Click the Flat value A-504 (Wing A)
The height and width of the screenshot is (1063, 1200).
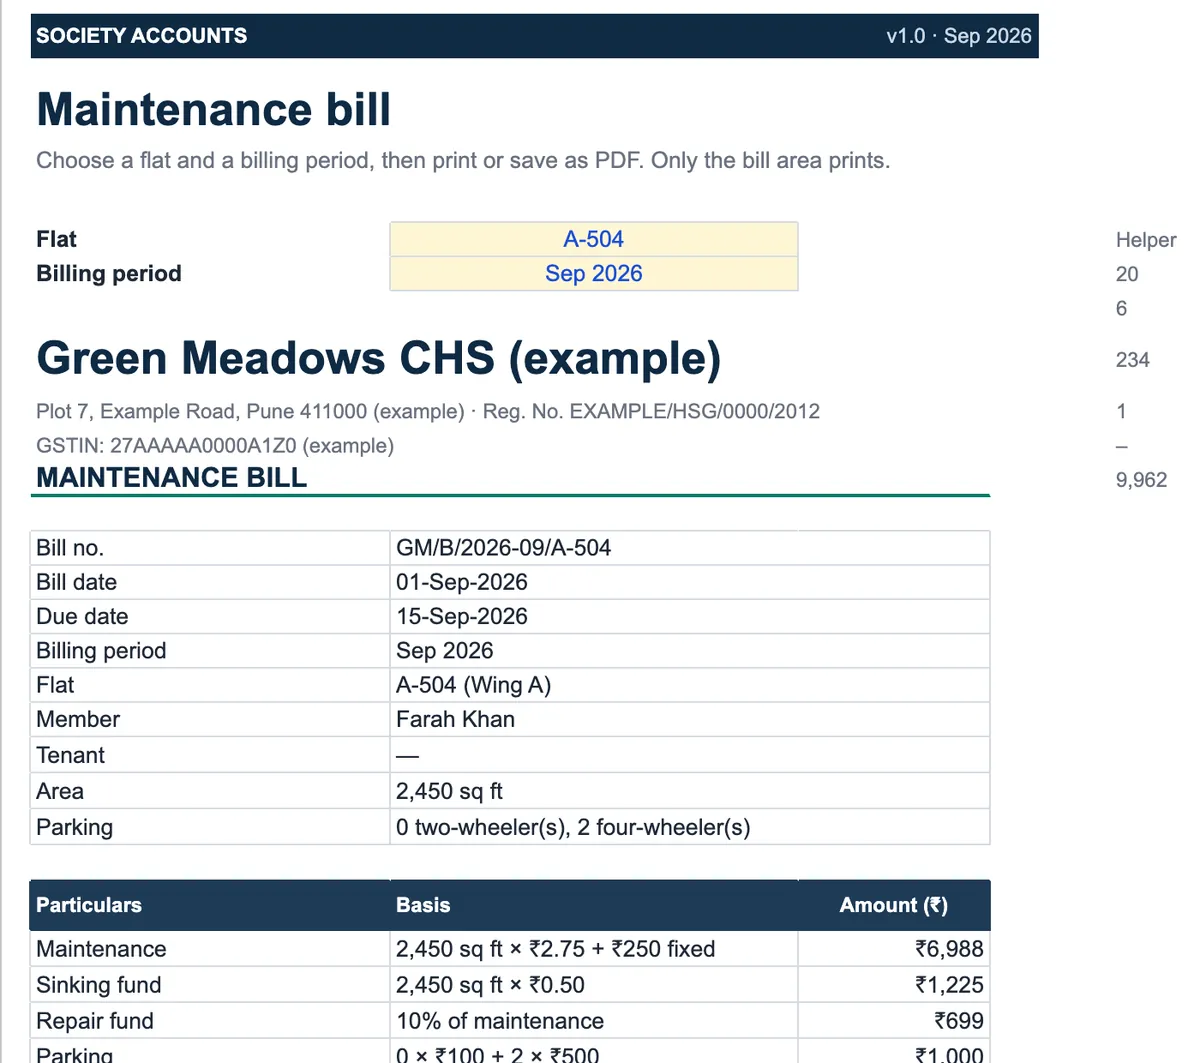click(473, 685)
